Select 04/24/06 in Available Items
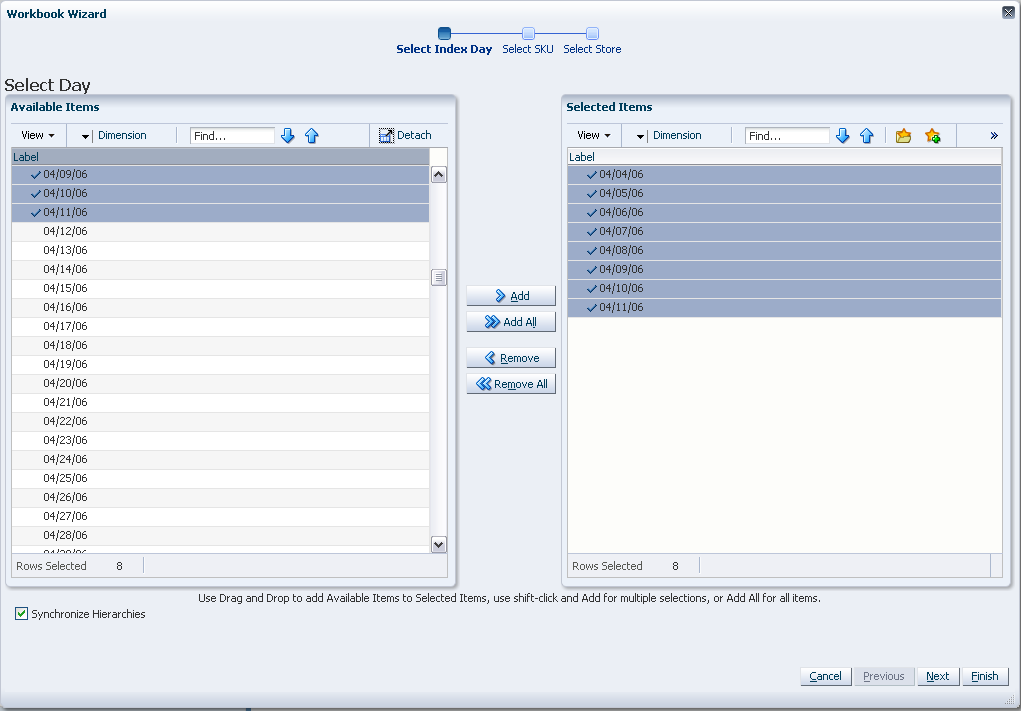 coord(220,459)
